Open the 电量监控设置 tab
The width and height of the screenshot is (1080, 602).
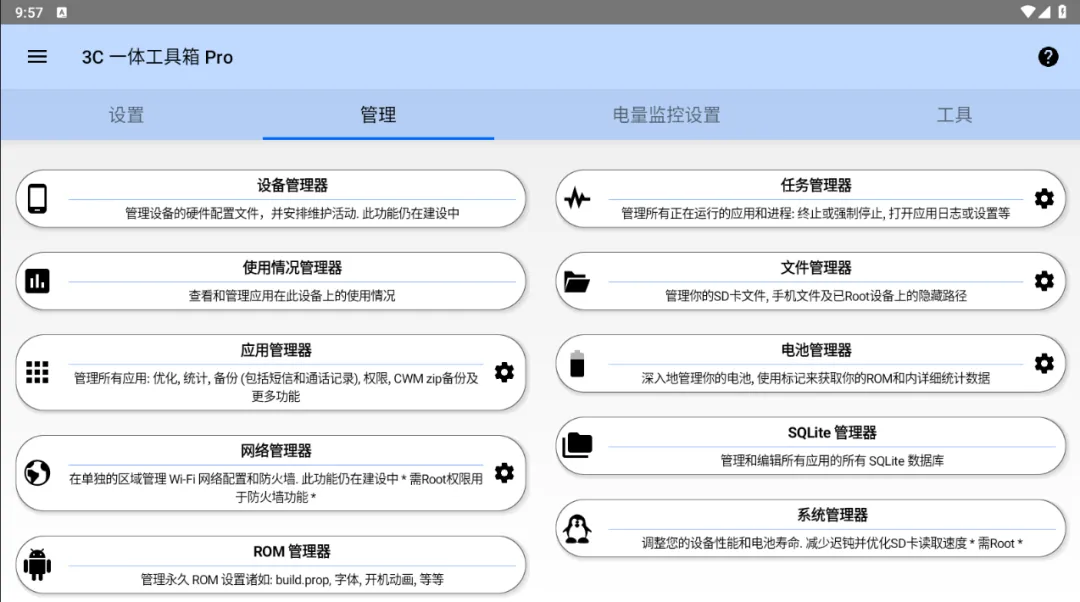pyautogui.click(x=666, y=114)
